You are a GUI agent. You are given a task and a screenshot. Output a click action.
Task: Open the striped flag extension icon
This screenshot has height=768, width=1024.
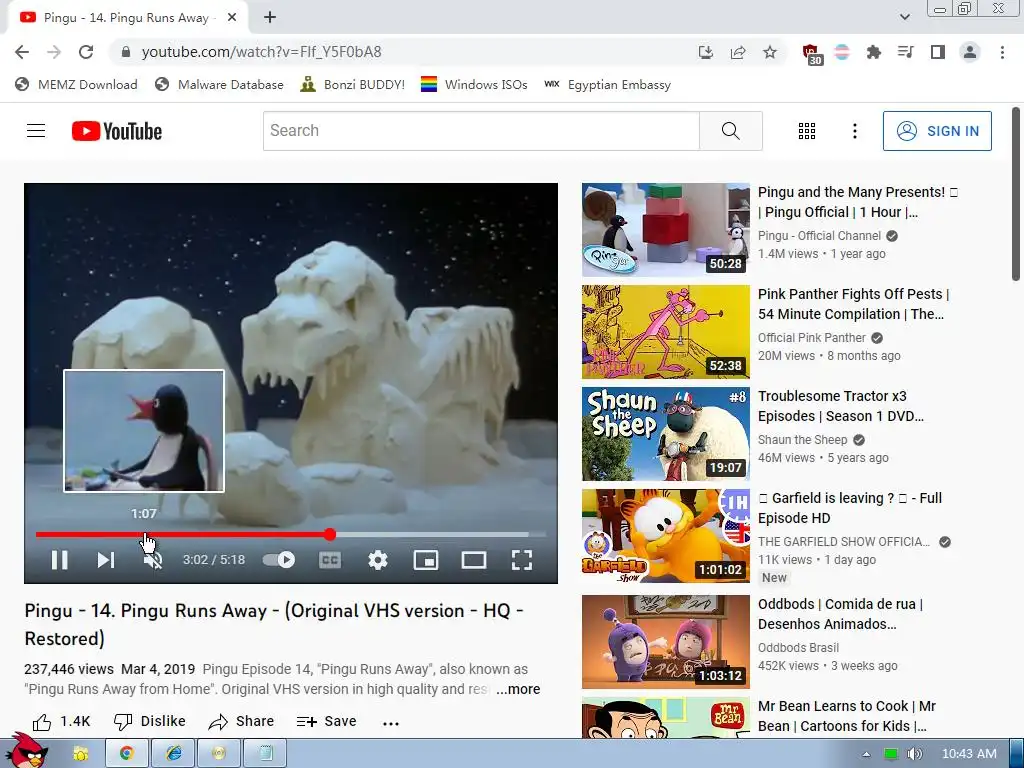click(x=842, y=52)
